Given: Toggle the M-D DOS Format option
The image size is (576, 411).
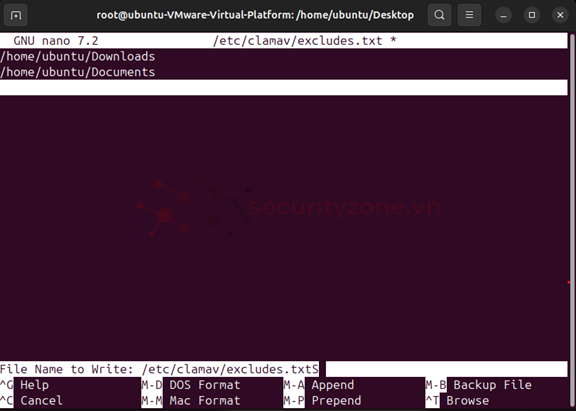Looking at the screenshot, I should [191, 385].
